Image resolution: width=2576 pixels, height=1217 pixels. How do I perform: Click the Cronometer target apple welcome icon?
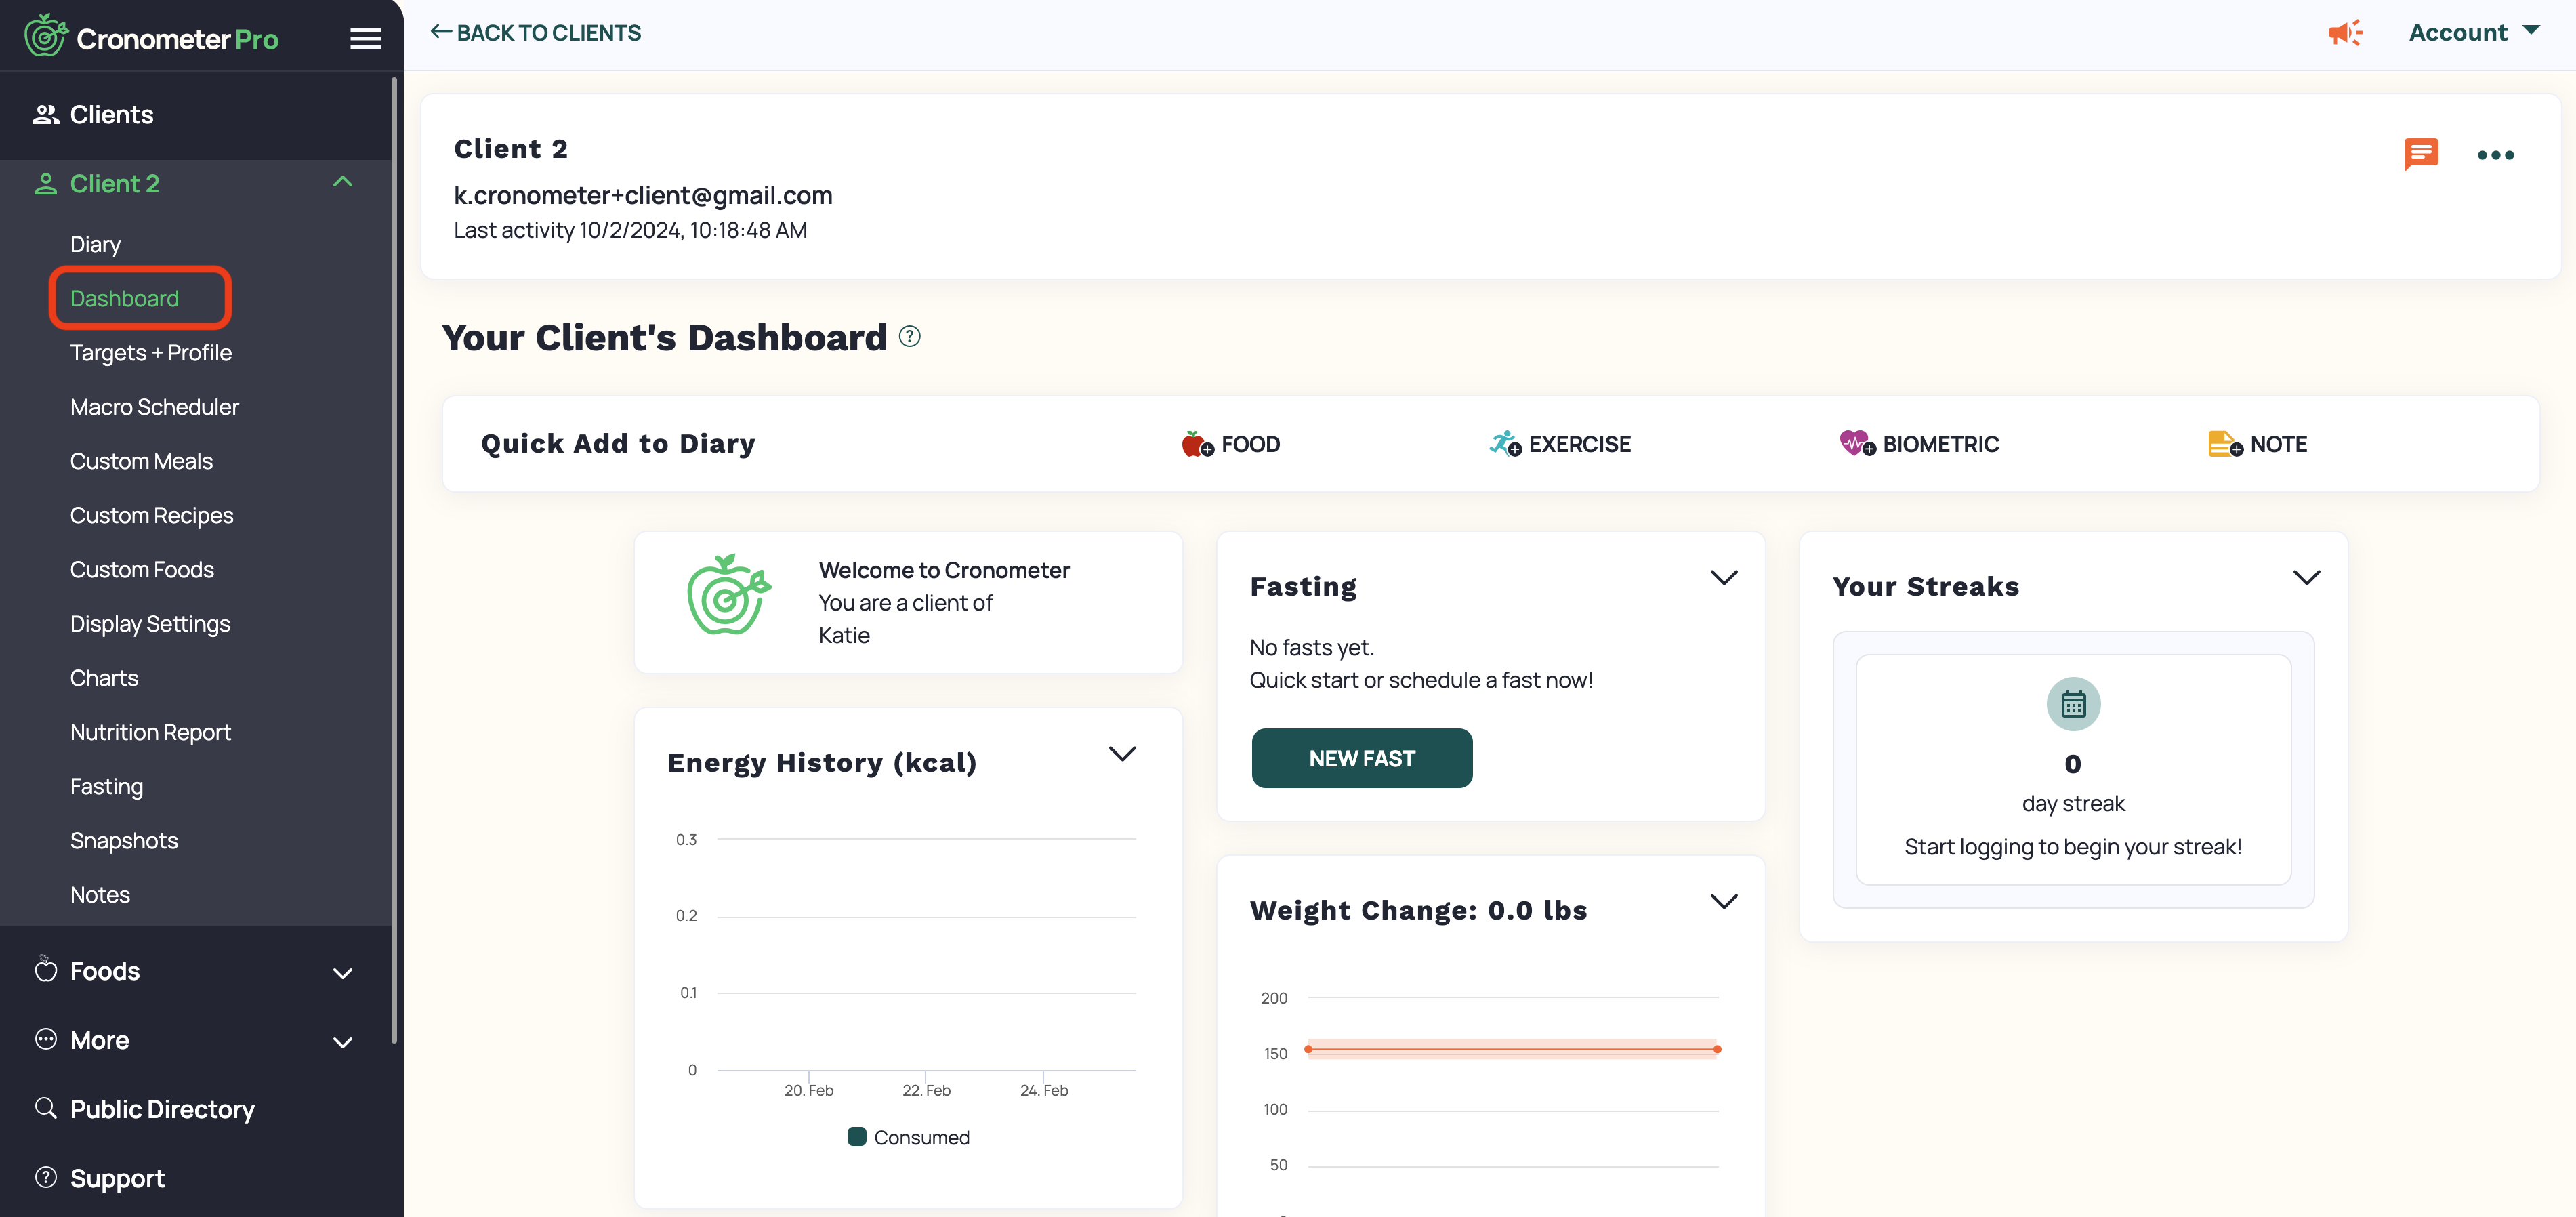click(x=729, y=595)
